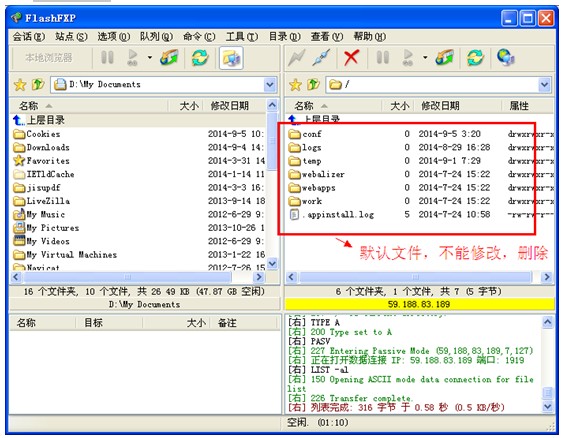This screenshot has height=438, width=561.
Task: Click local horizontal scroll right arrow
Action: tap(258, 277)
